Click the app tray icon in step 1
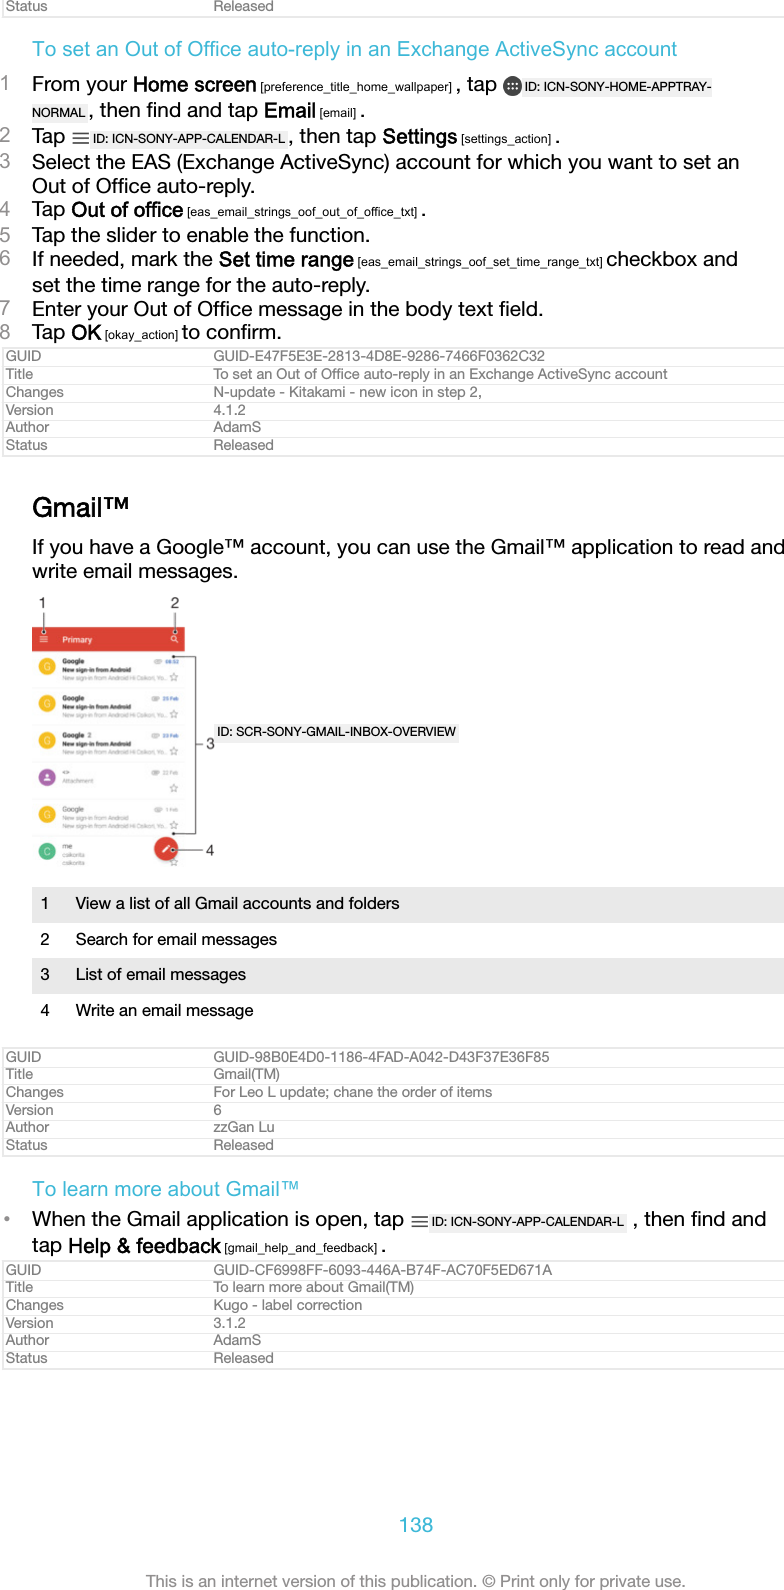The width and height of the screenshot is (784, 1590). coord(512,87)
